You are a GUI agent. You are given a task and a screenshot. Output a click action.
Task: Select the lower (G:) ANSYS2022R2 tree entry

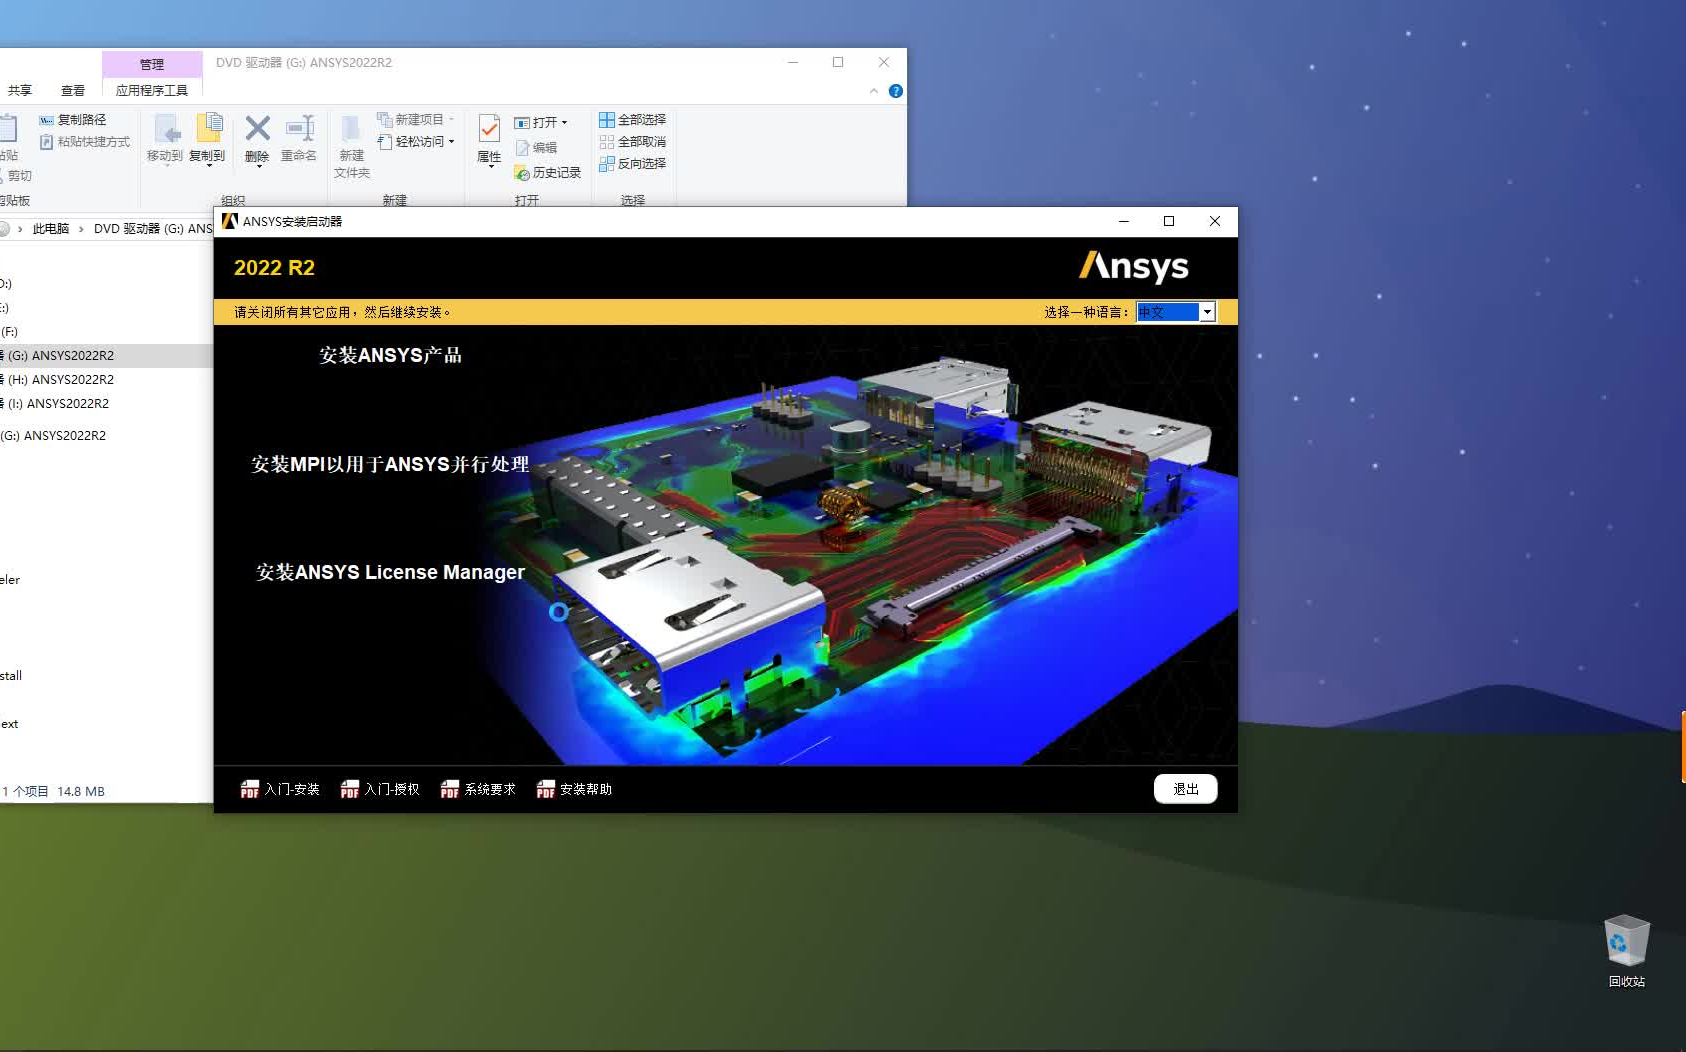54,436
